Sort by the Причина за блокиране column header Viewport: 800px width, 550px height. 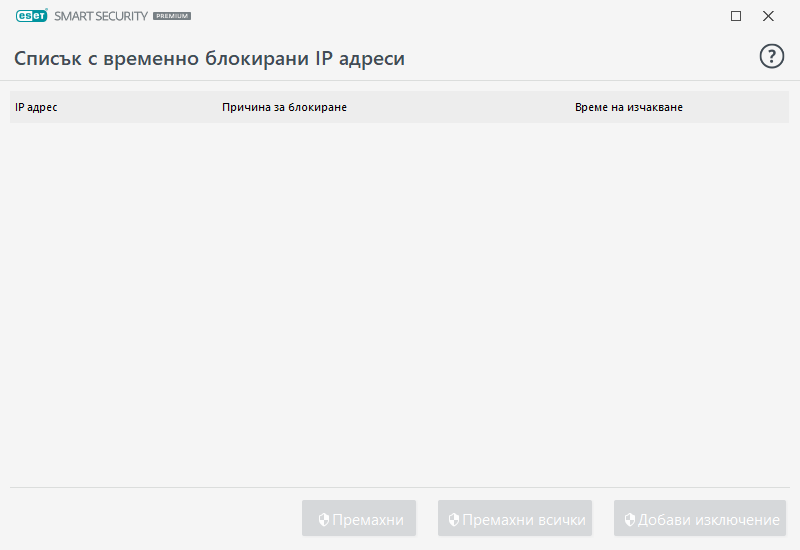click(284, 107)
